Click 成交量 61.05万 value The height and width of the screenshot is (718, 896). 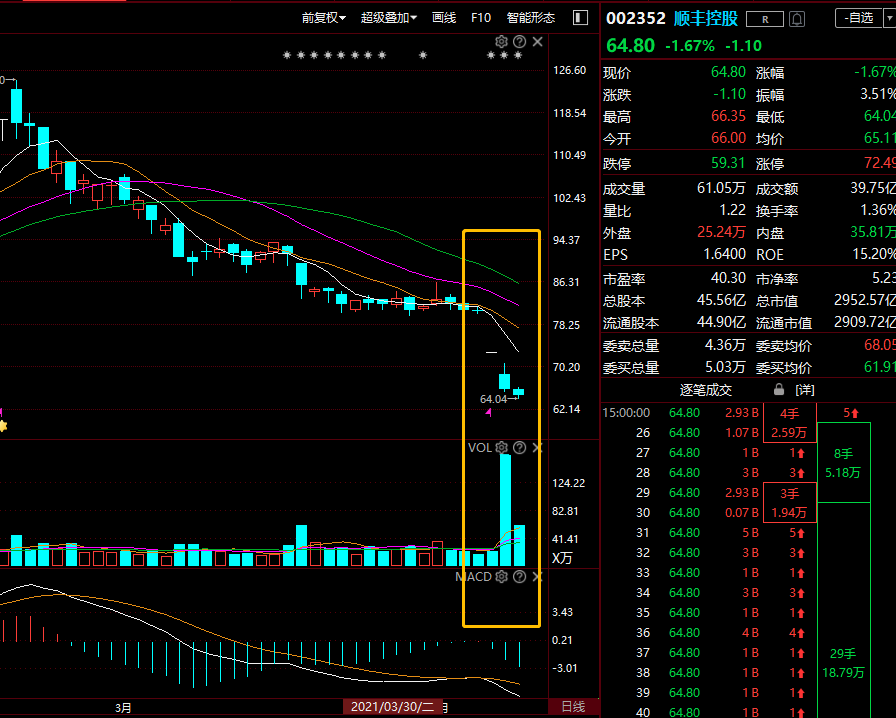pos(721,188)
